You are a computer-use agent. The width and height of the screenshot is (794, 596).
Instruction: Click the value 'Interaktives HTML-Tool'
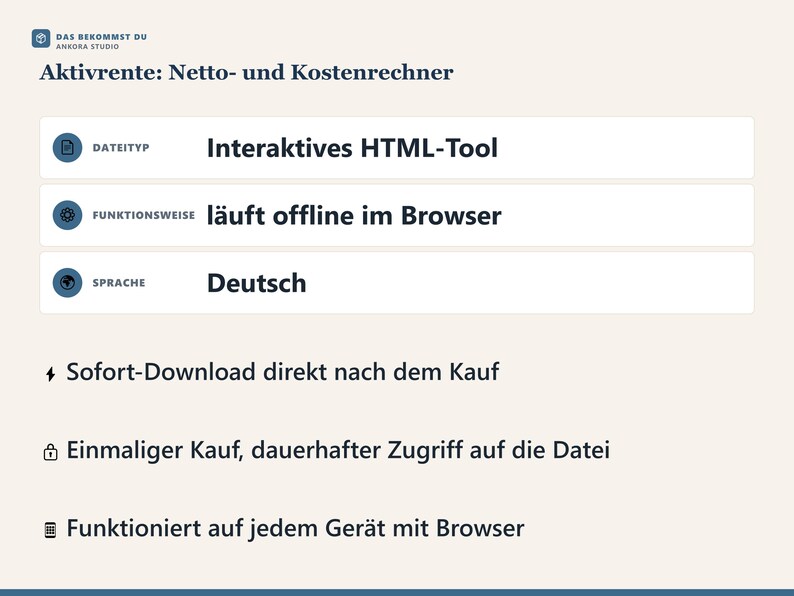pyautogui.click(x=352, y=148)
